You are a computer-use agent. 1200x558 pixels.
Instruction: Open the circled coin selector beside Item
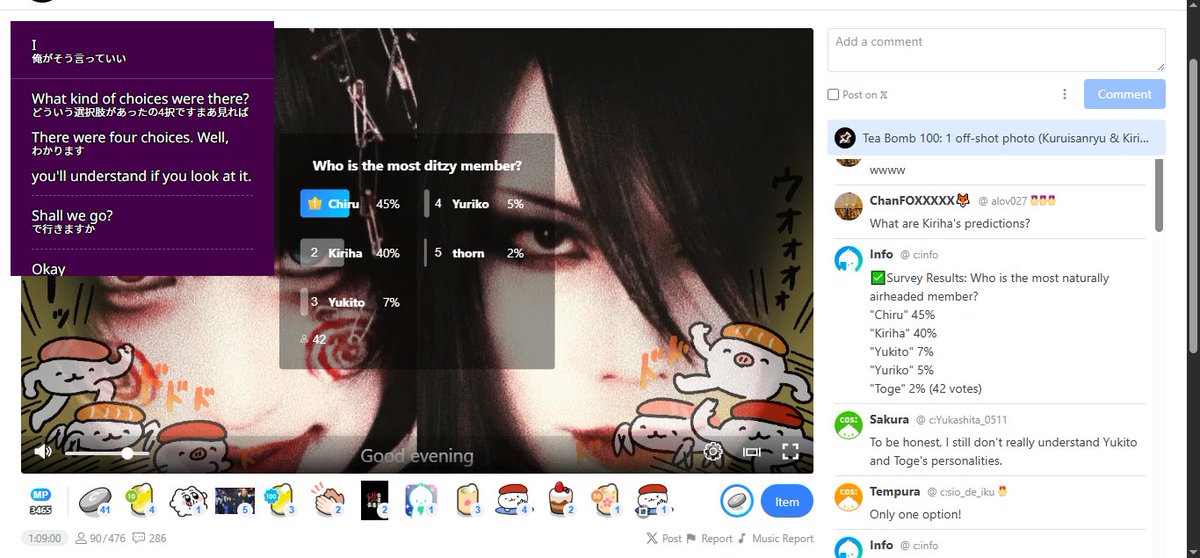736,500
